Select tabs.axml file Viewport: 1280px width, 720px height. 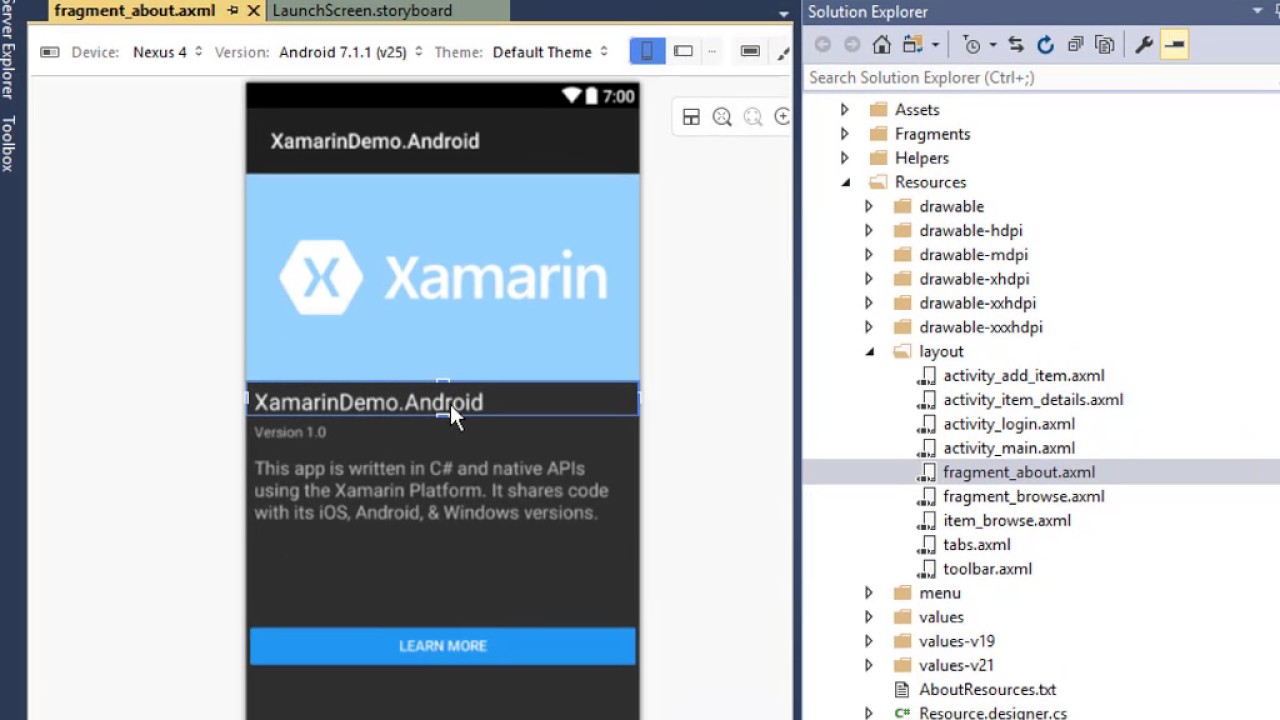pyautogui.click(x=977, y=544)
